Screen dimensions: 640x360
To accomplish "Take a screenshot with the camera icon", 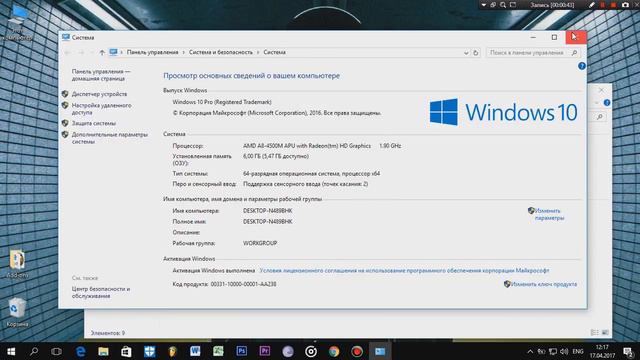I will pos(625,5).
